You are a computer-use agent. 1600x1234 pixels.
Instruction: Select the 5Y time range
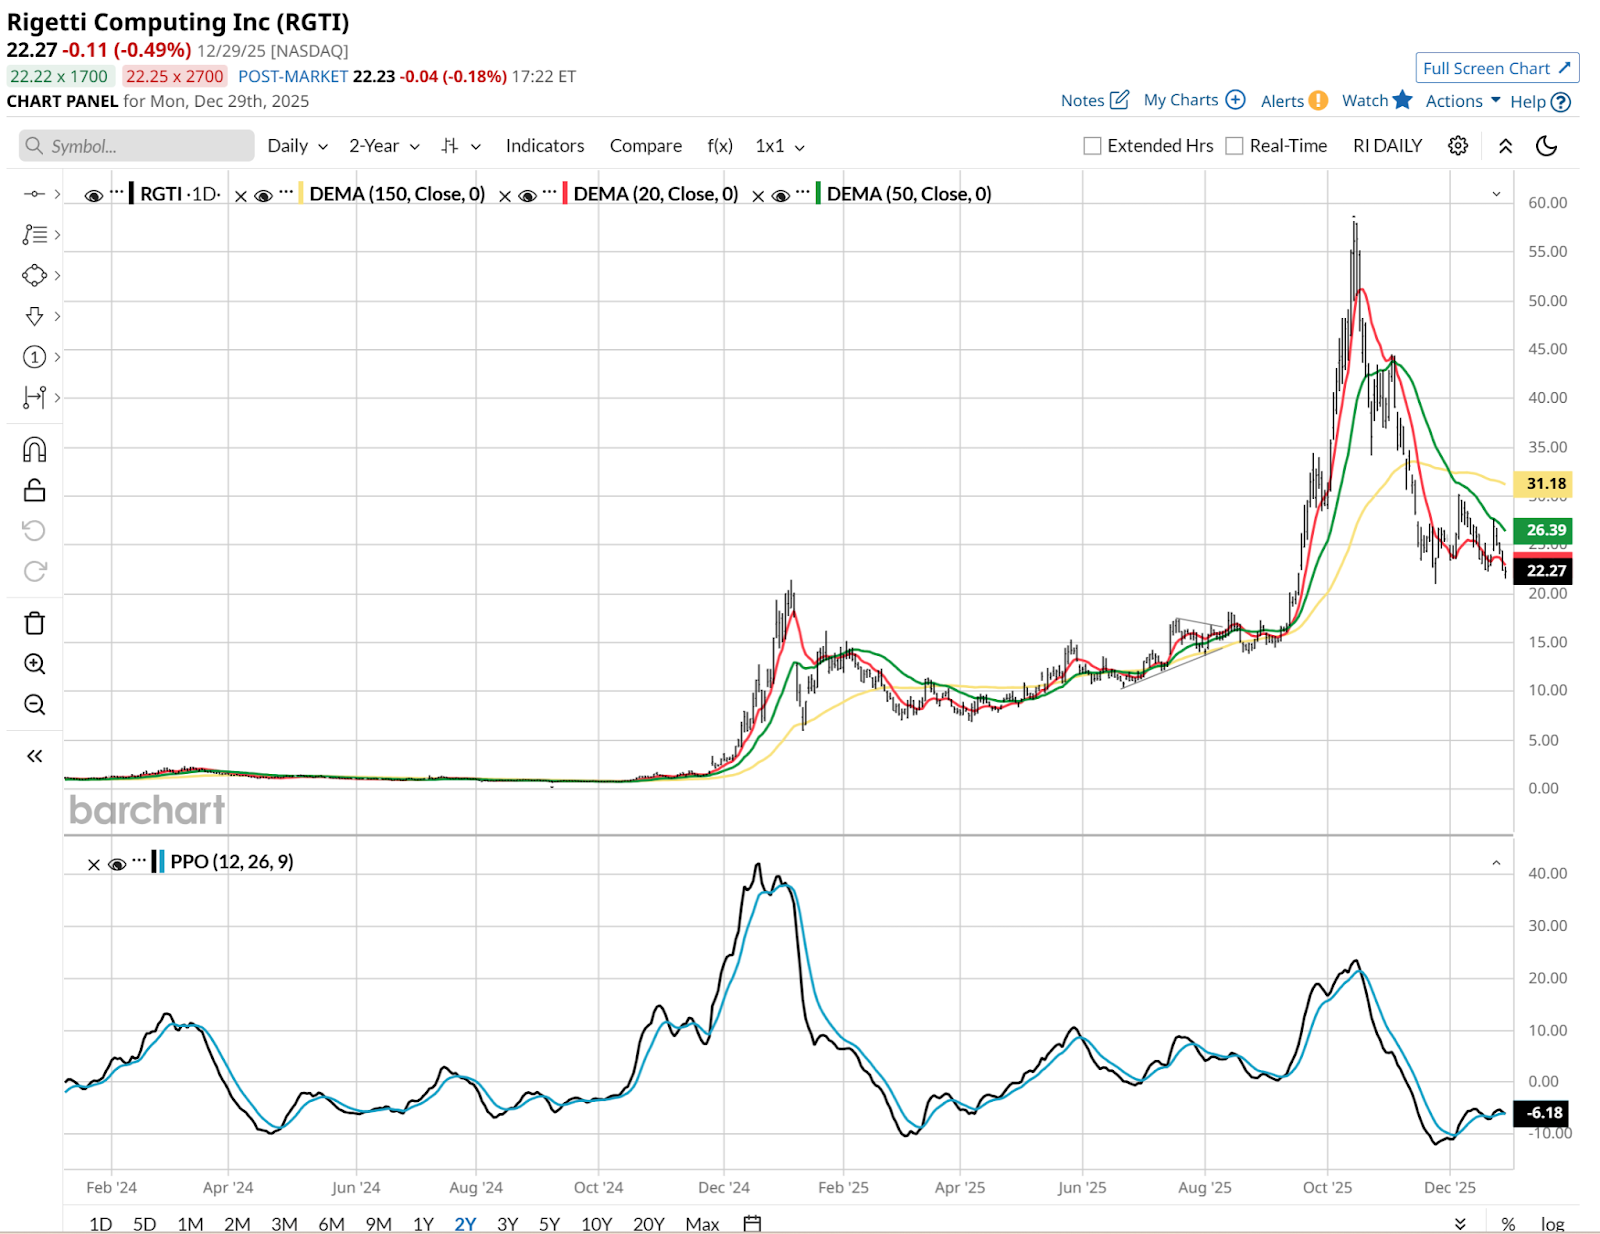pyautogui.click(x=549, y=1224)
